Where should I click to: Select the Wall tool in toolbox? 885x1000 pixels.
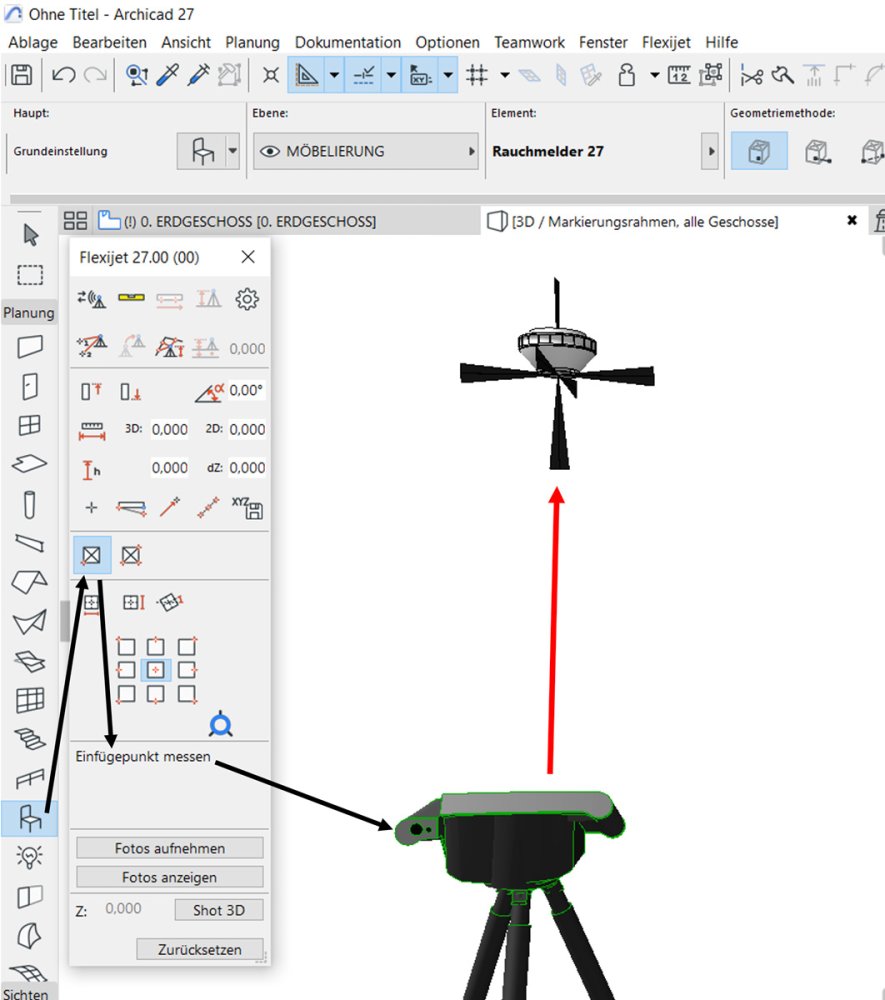30,346
